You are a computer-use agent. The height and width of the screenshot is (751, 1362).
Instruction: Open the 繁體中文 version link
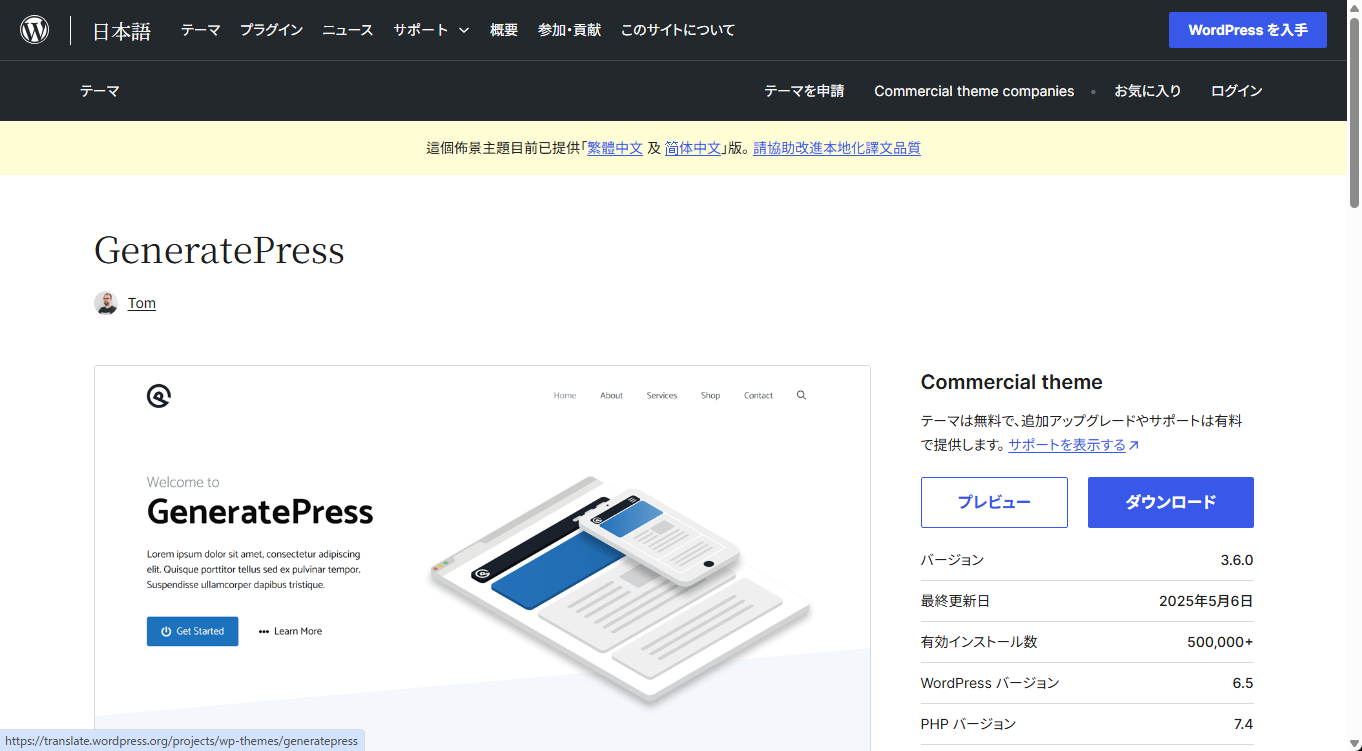coord(615,148)
